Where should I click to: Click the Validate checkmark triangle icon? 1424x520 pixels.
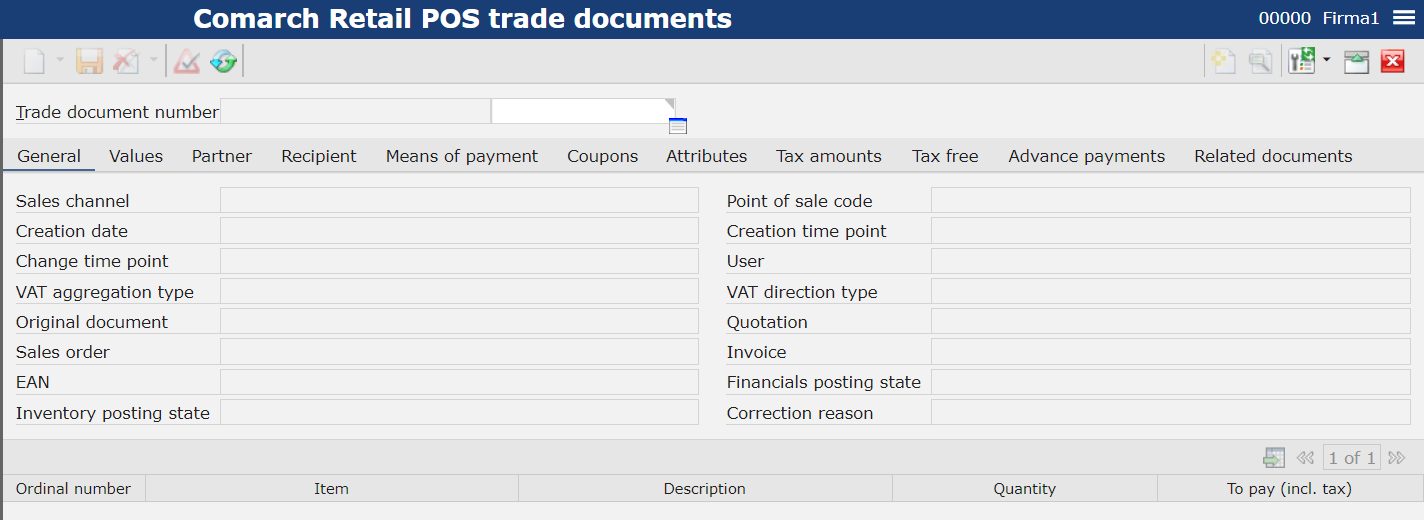pos(187,62)
